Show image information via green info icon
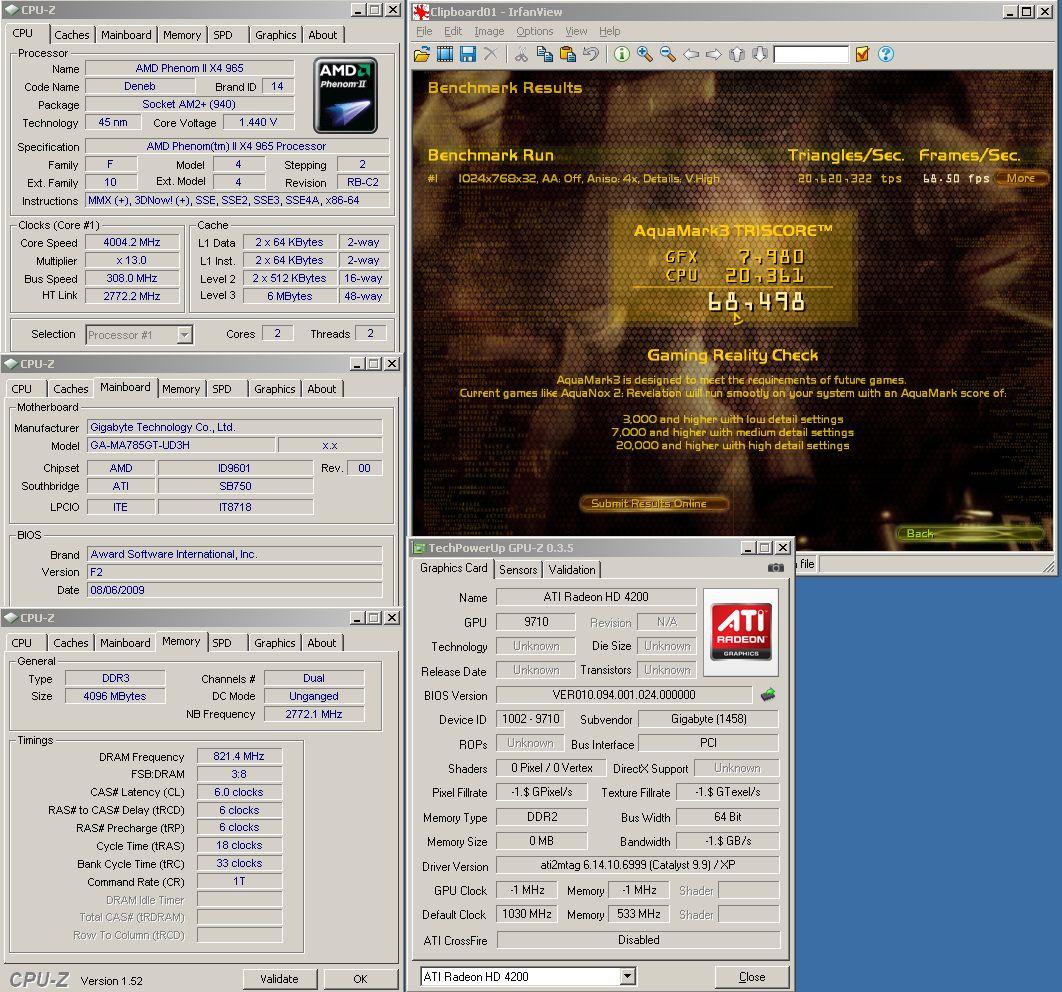The image size is (1062, 992). [621, 54]
